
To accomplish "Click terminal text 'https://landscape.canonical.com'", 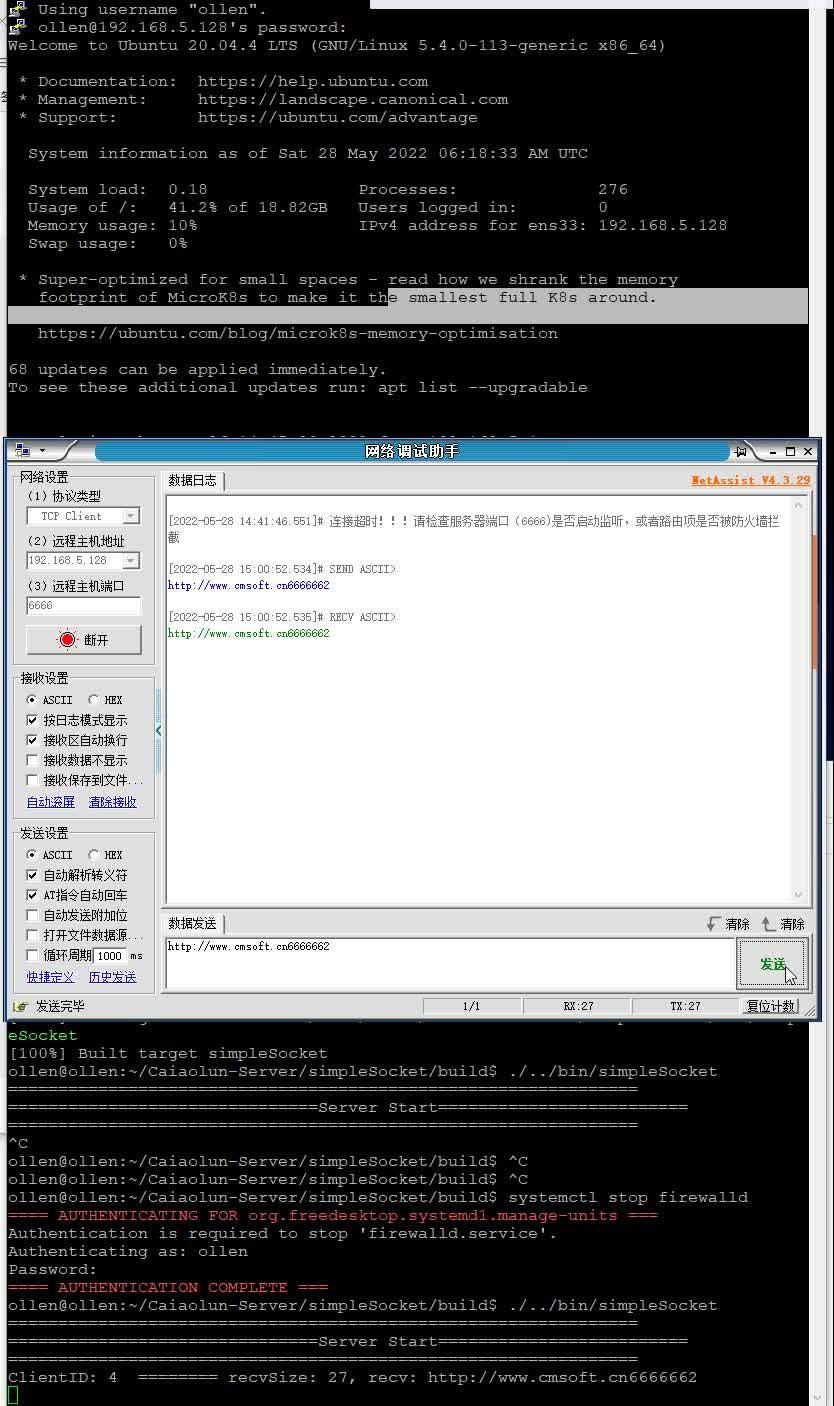I will click(x=353, y=99).
